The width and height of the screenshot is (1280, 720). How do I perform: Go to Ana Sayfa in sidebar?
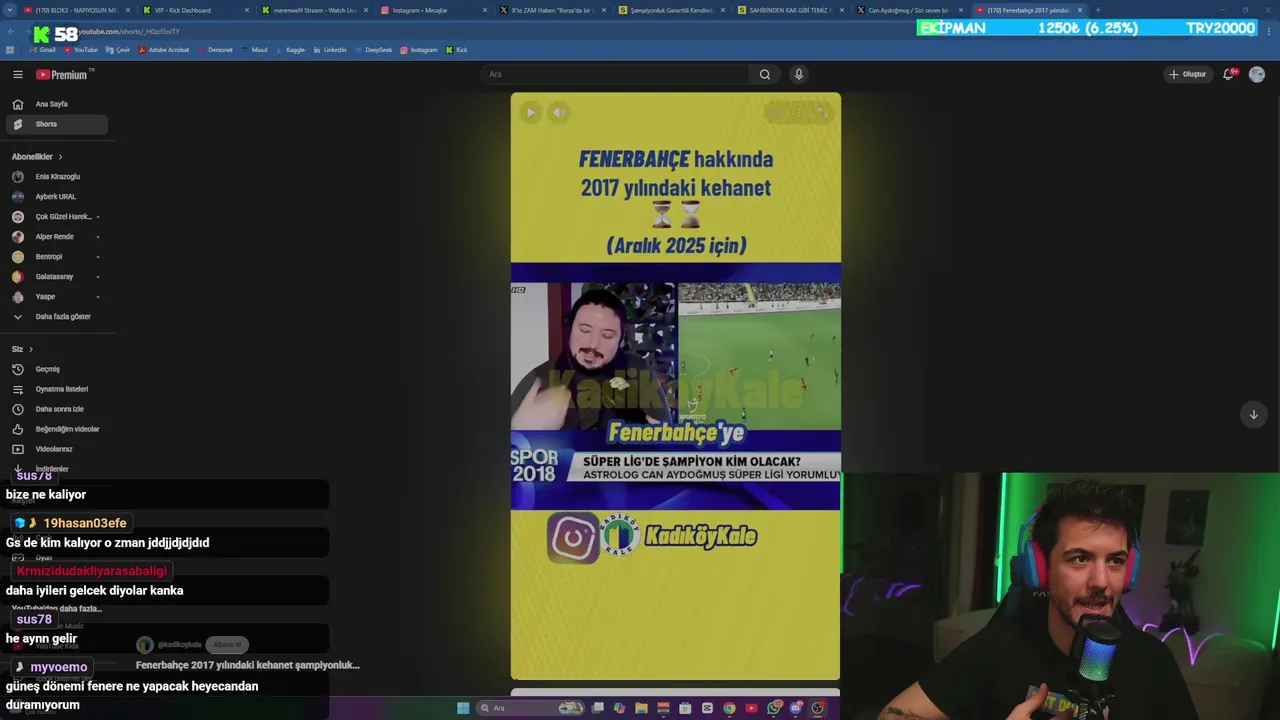point(56,104)
